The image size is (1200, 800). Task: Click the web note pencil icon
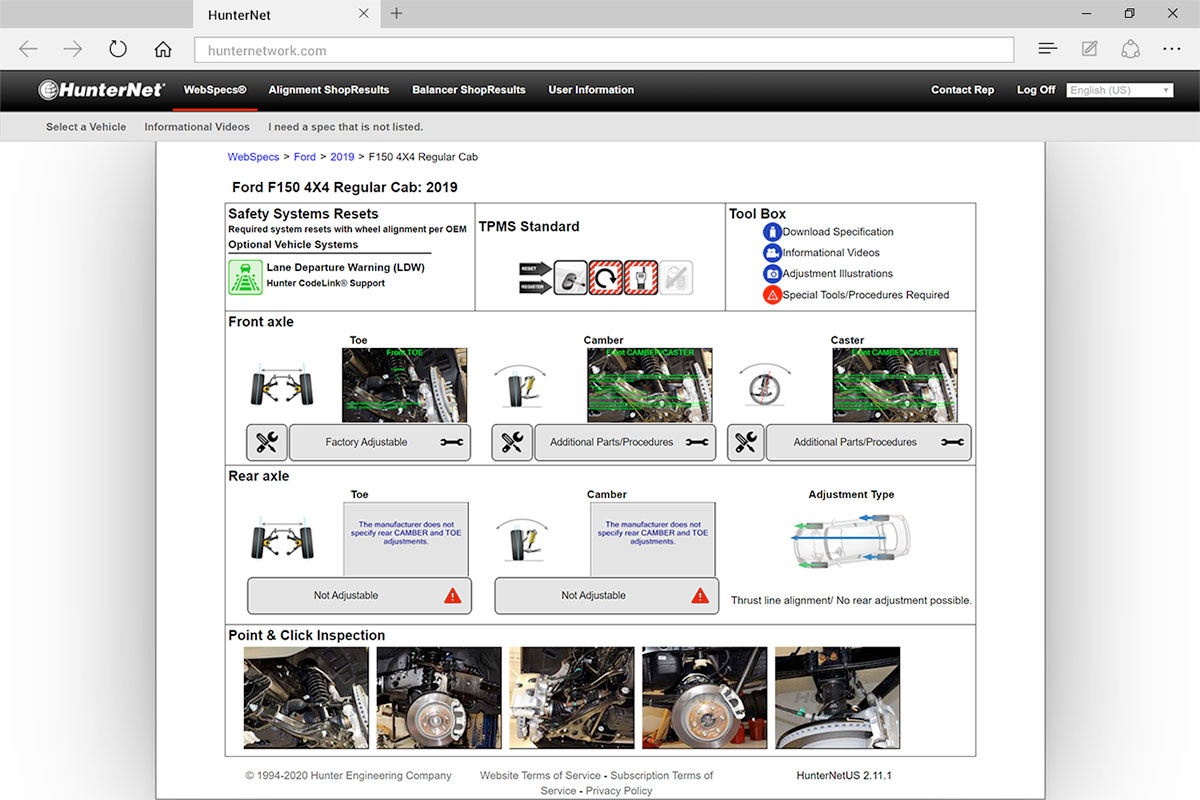point(1089,49)
